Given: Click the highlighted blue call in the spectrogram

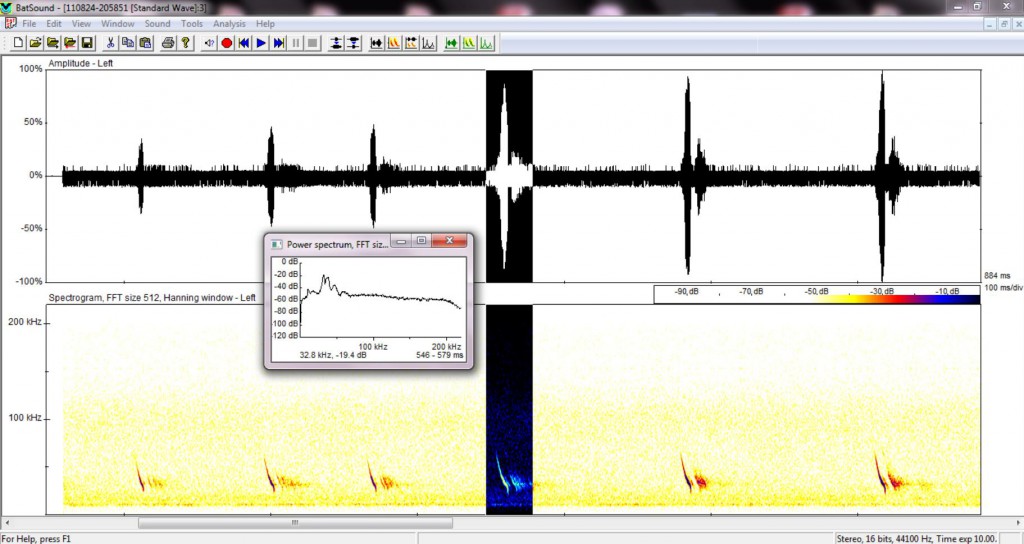Looking at the screenshot, I should pyautogui.click(x=509, y=410).
